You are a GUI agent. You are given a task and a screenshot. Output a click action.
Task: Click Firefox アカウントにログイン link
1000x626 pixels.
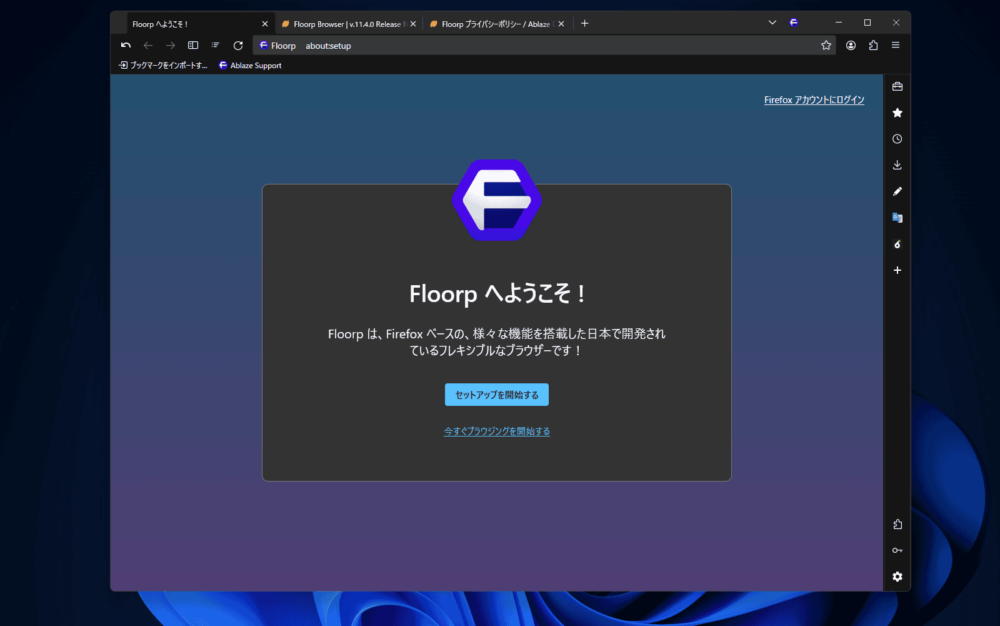(814, 100)
